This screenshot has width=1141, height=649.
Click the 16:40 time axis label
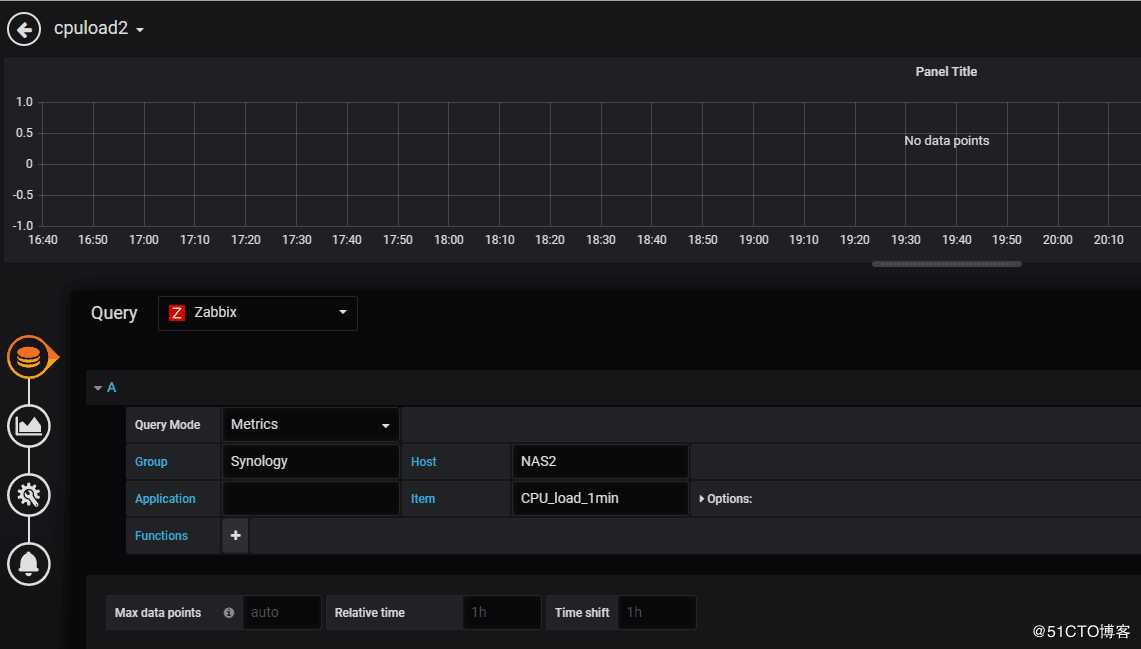[x=43, y=240]
